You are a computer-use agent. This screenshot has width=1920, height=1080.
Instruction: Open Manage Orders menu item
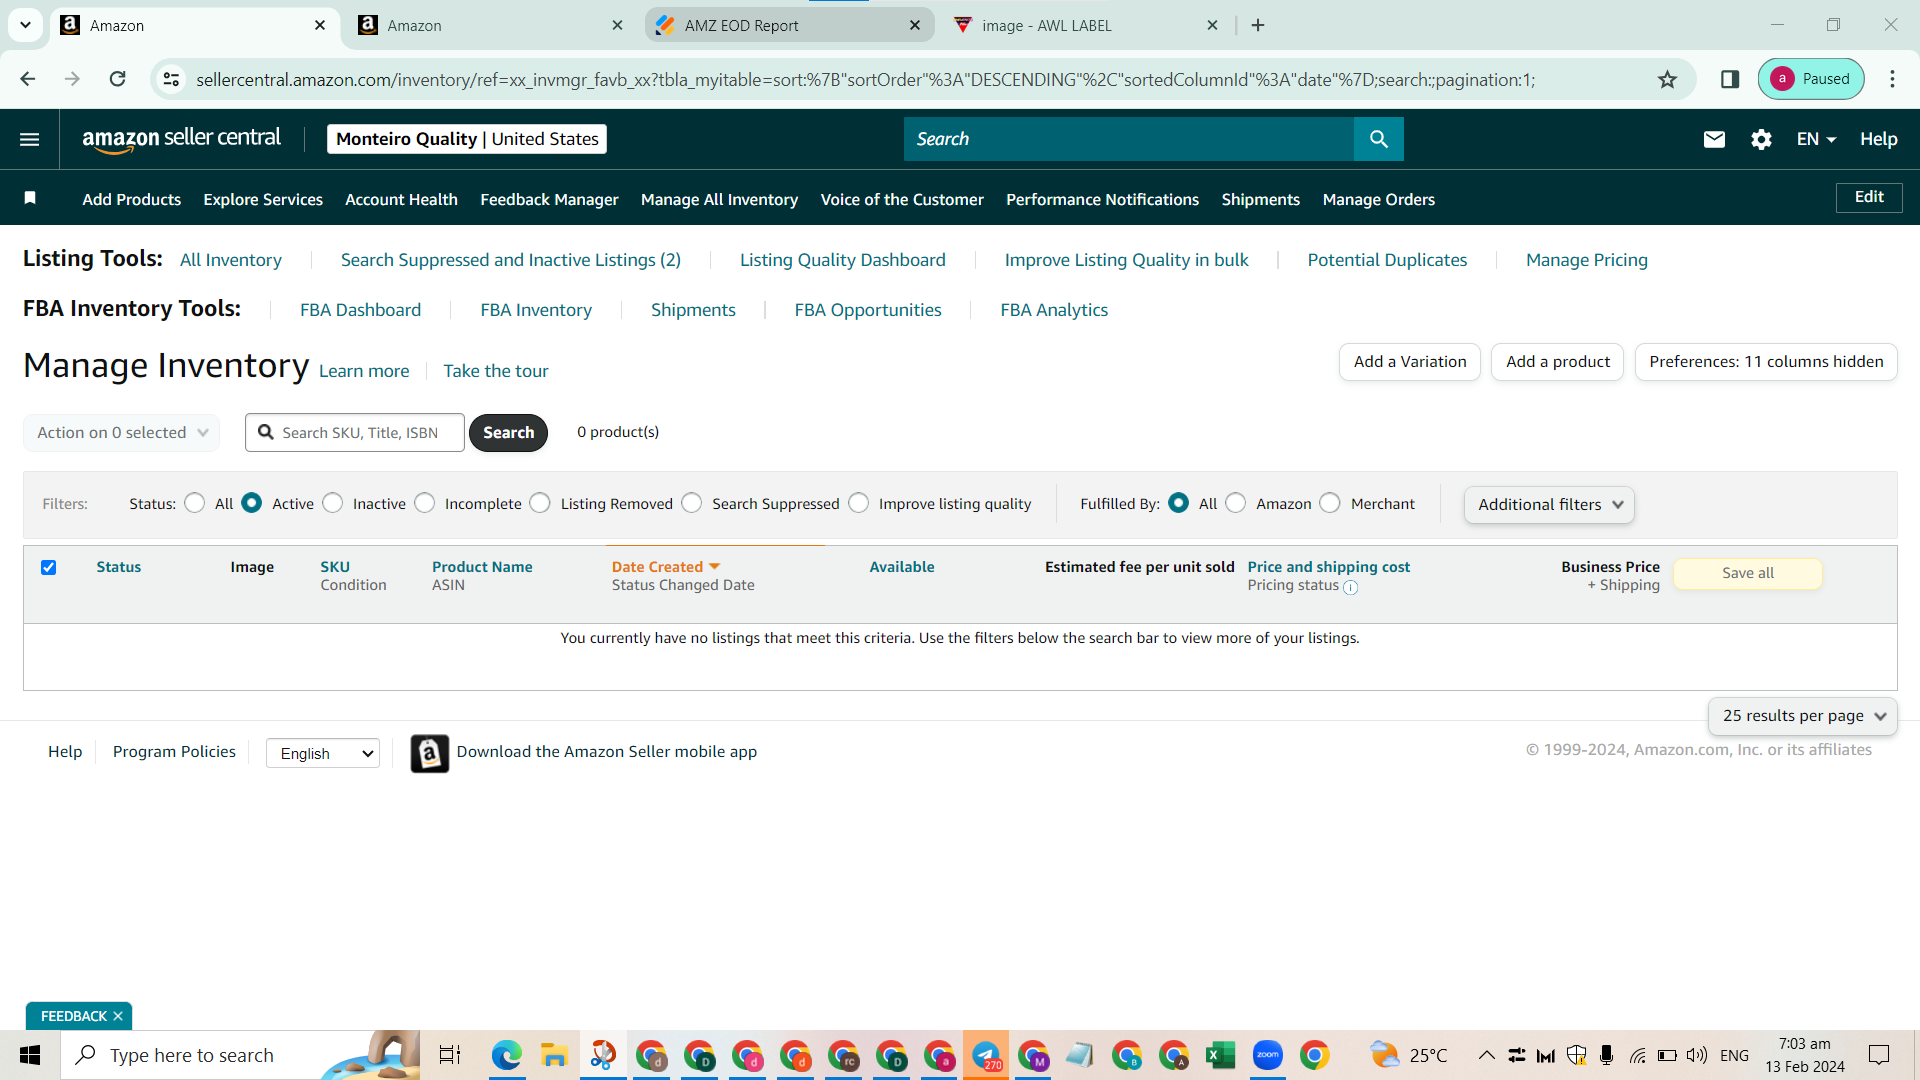click(1378, 200)
